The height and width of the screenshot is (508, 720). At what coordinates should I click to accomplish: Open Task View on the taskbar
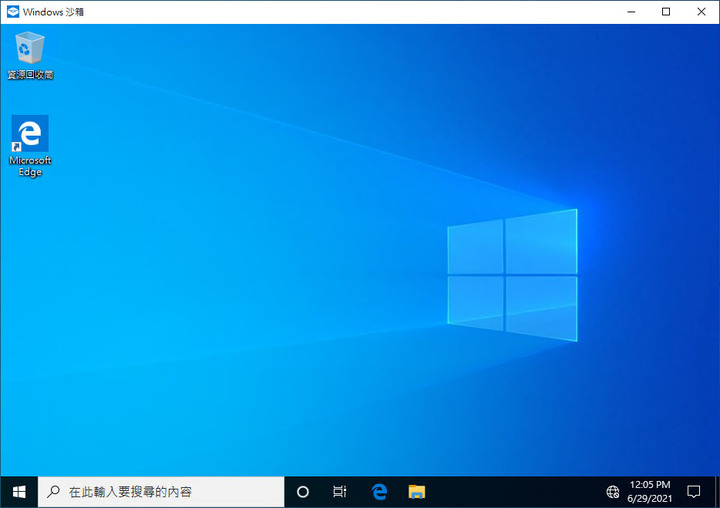coord(340,492)
